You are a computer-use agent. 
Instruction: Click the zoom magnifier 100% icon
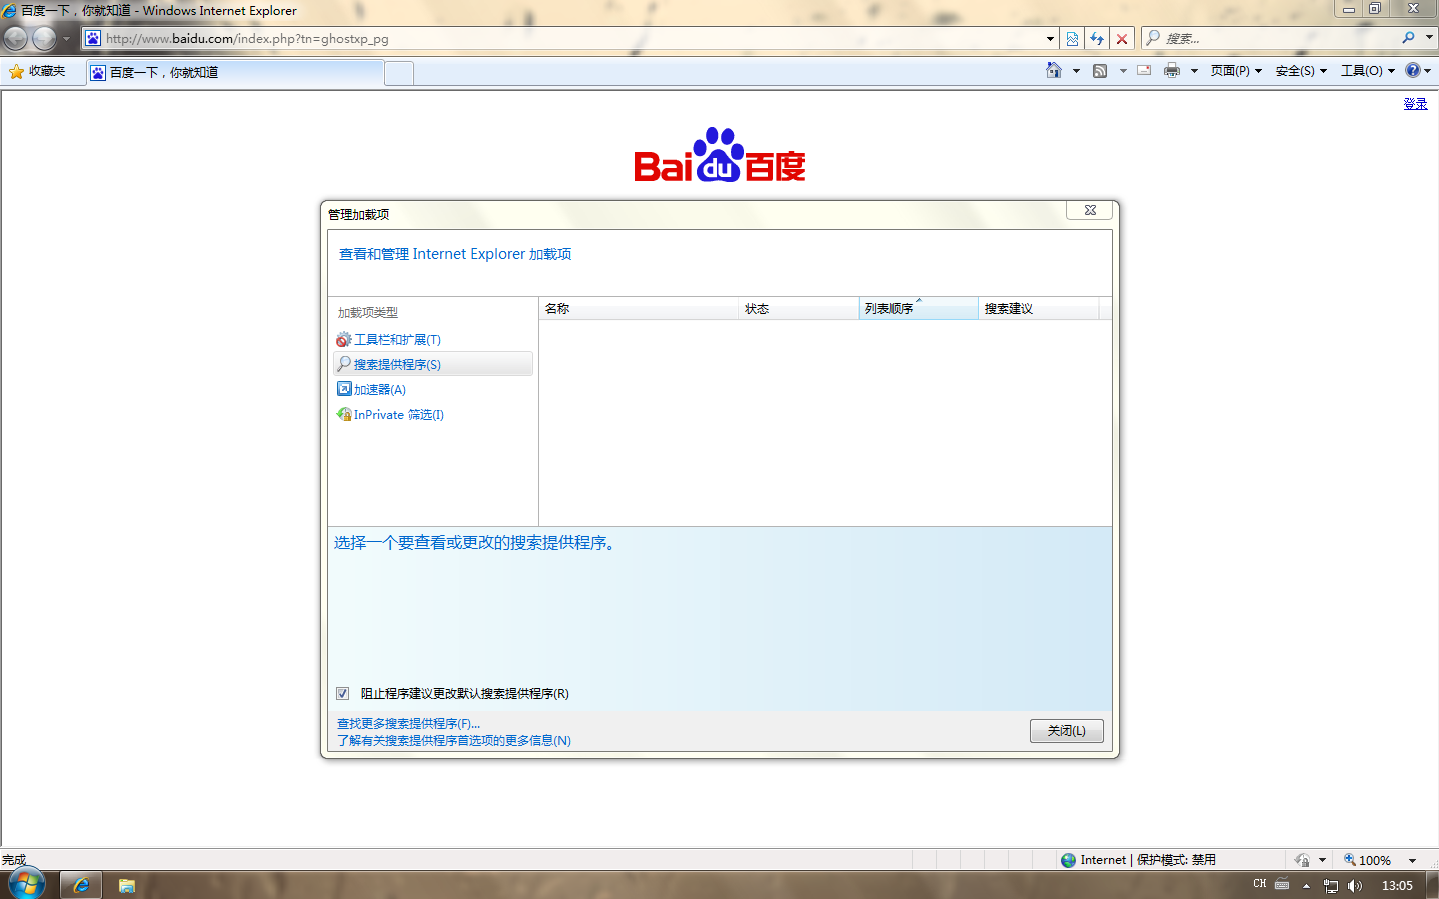point(1350,860)
